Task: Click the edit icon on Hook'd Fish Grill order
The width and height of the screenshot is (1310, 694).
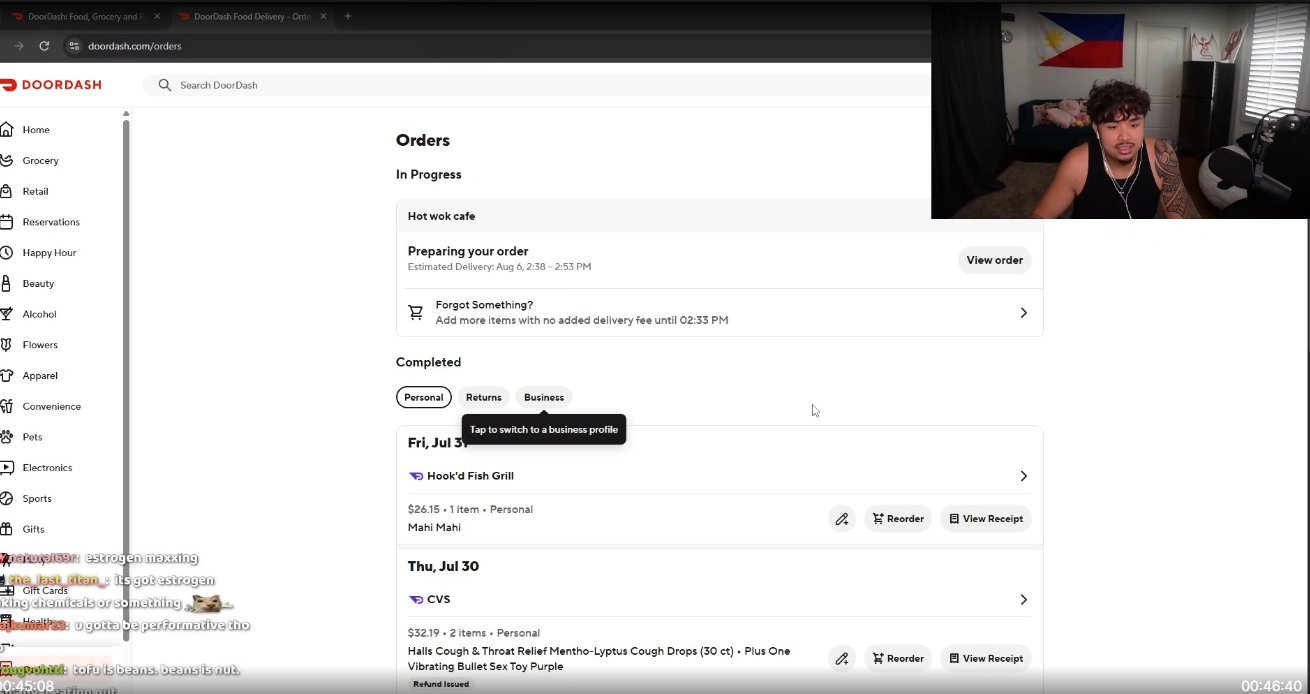Action: tap(842, 519)
